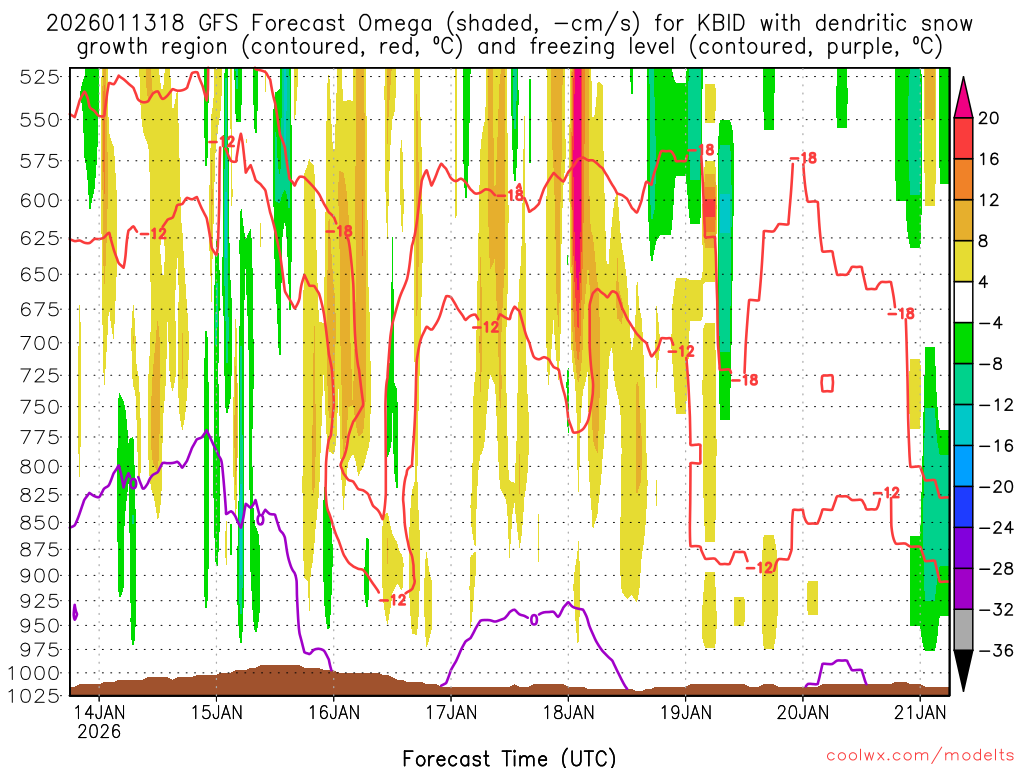Image resolution: width=1024 pixels, height=768 pixels.
Task: Click the orange 12 to 16 colorbar segment
Action: click(963, 179)
